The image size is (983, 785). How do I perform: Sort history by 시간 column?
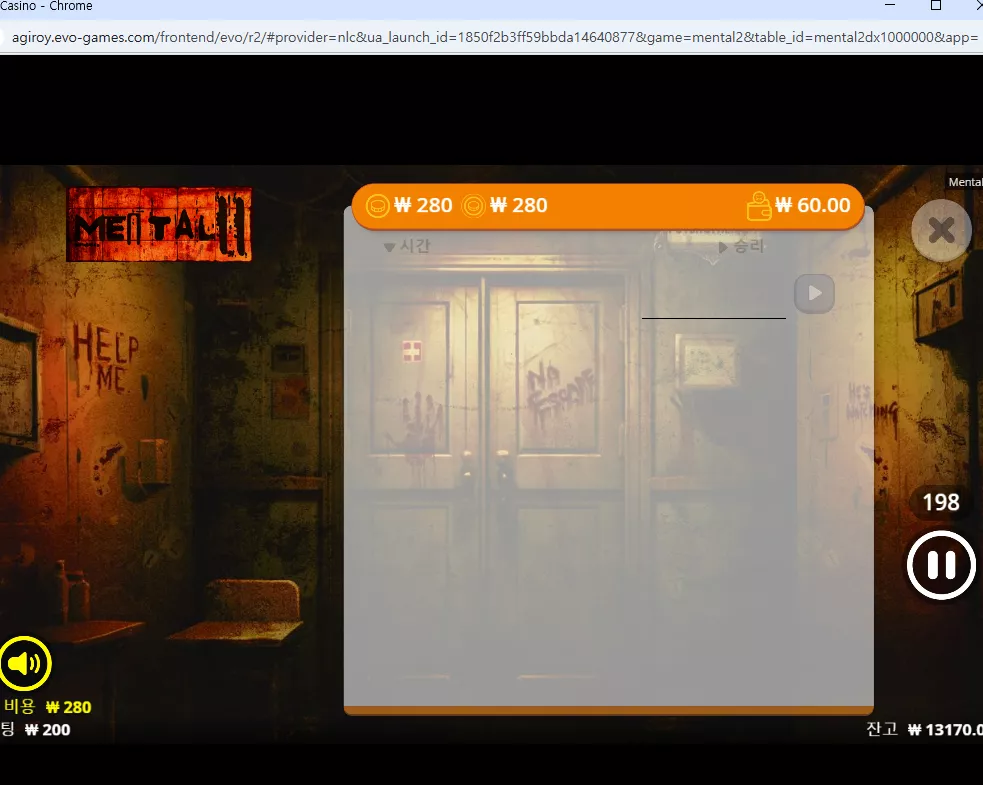pos(407,246)
